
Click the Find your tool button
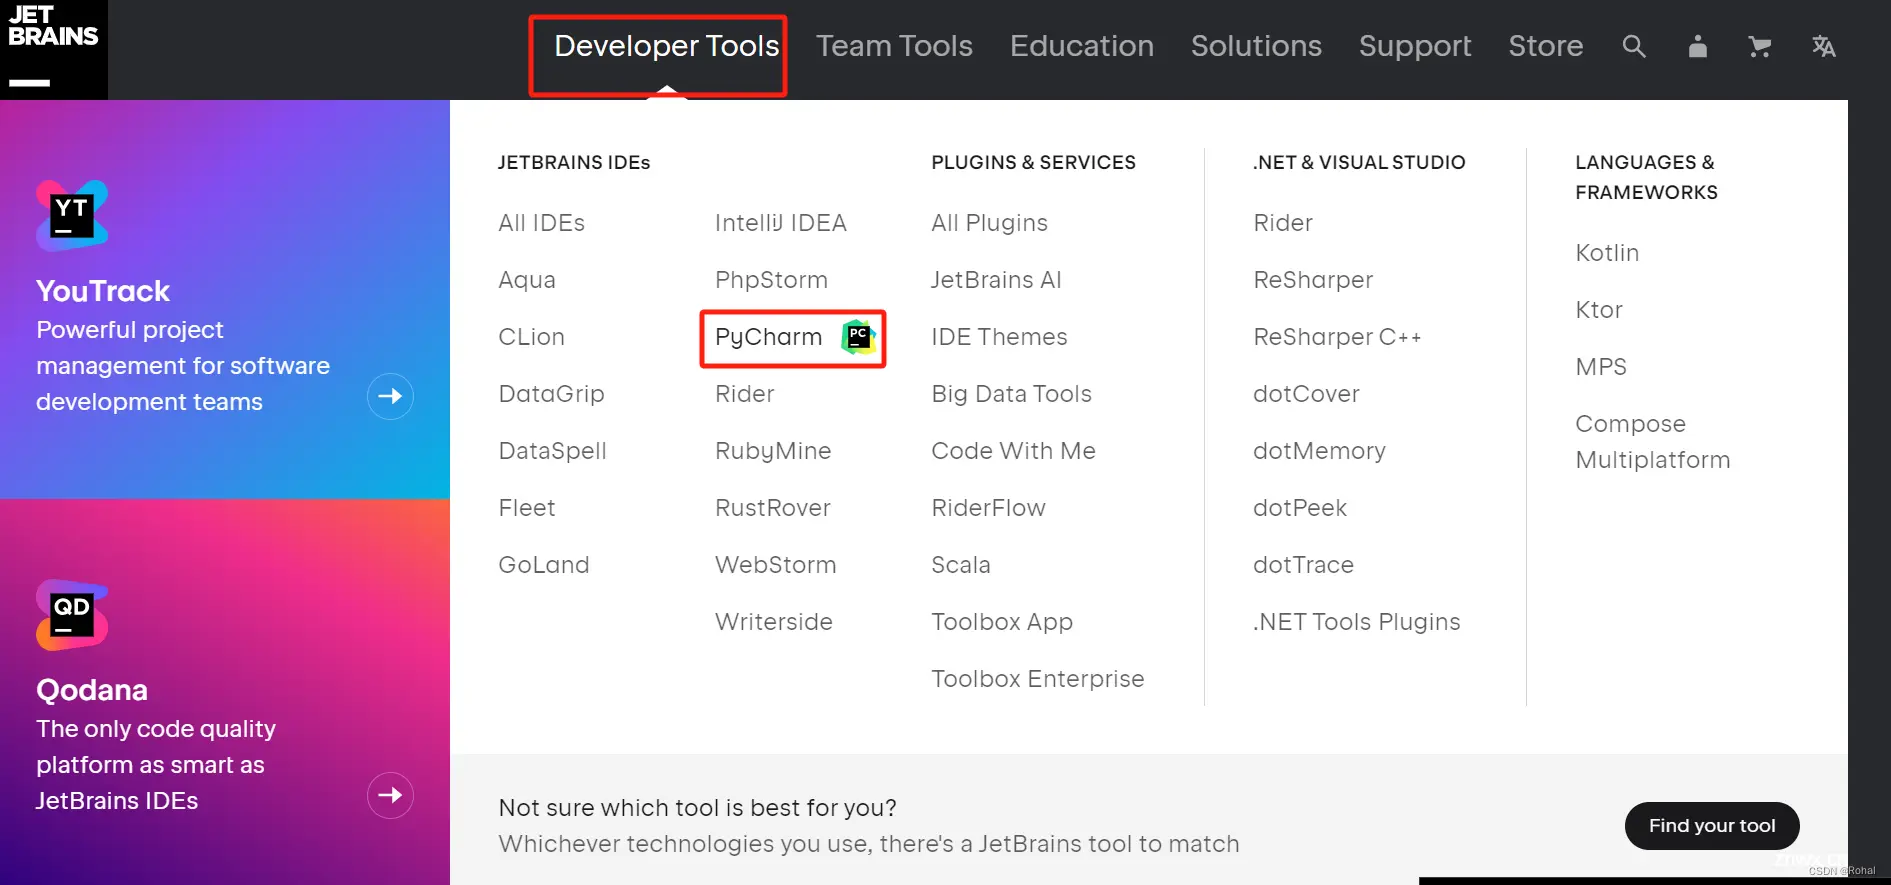click(1712, 826)
